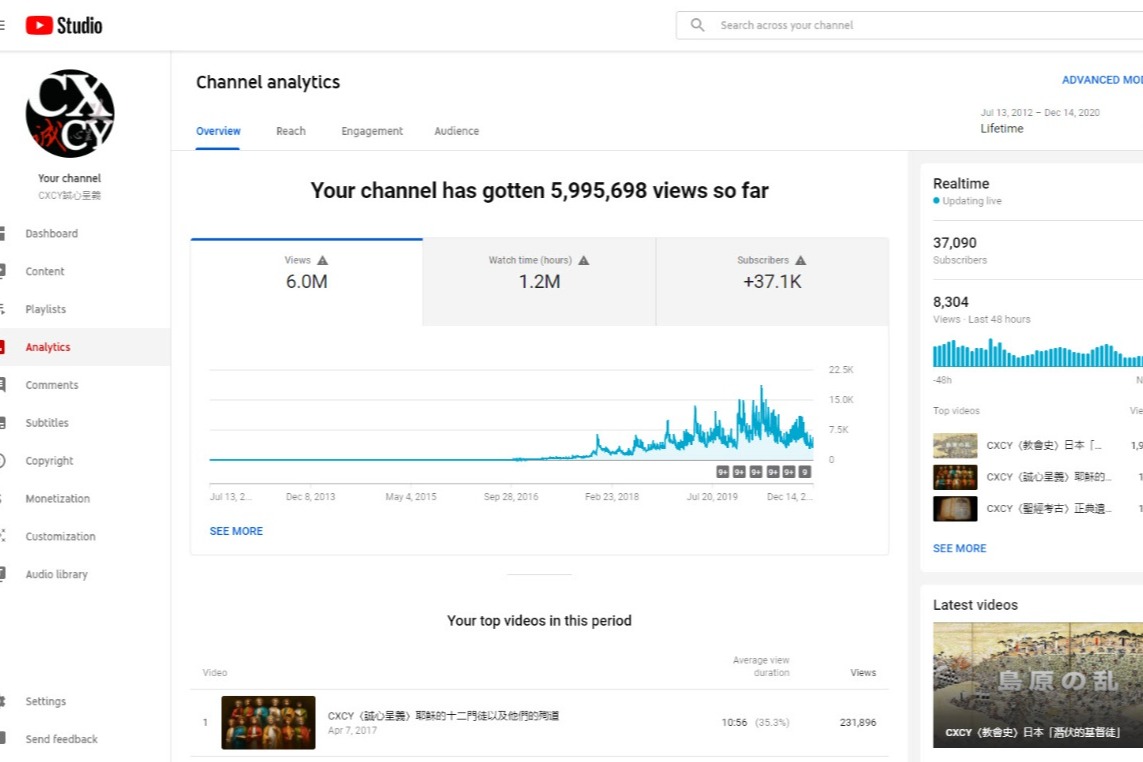
Task: Switch to the Reach tab
Action: pyautogui.click(x=291, y=131)
